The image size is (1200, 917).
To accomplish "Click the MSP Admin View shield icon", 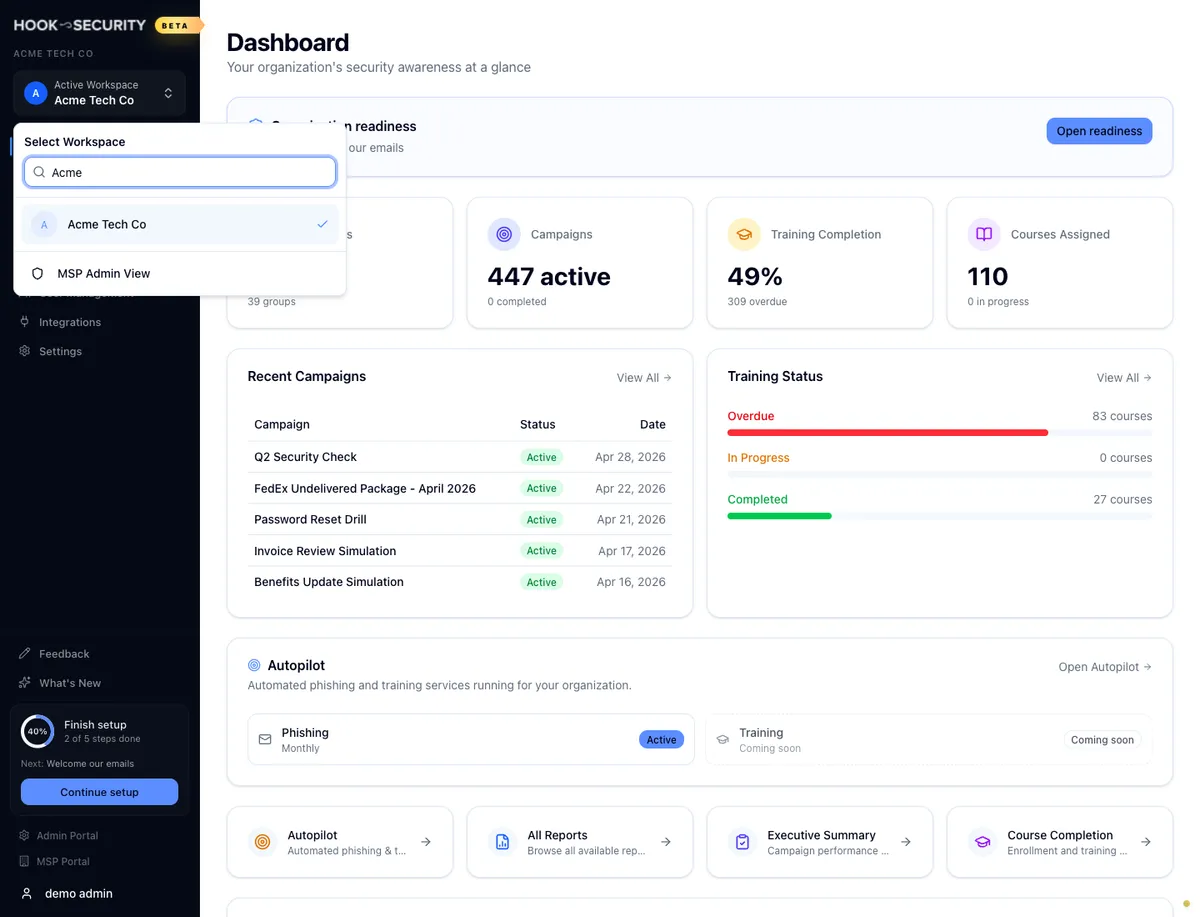I will (x=38, y=273).
